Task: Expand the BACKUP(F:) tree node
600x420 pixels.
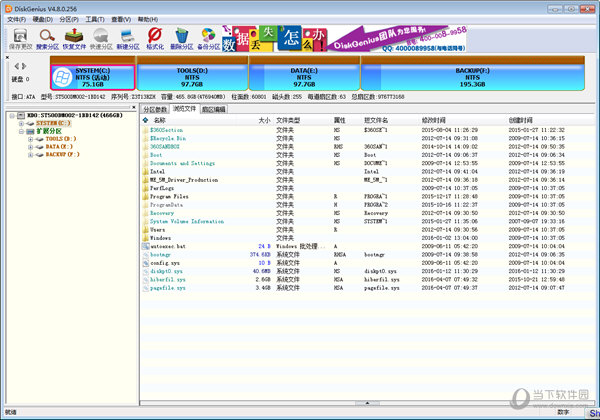Action: 30,155
